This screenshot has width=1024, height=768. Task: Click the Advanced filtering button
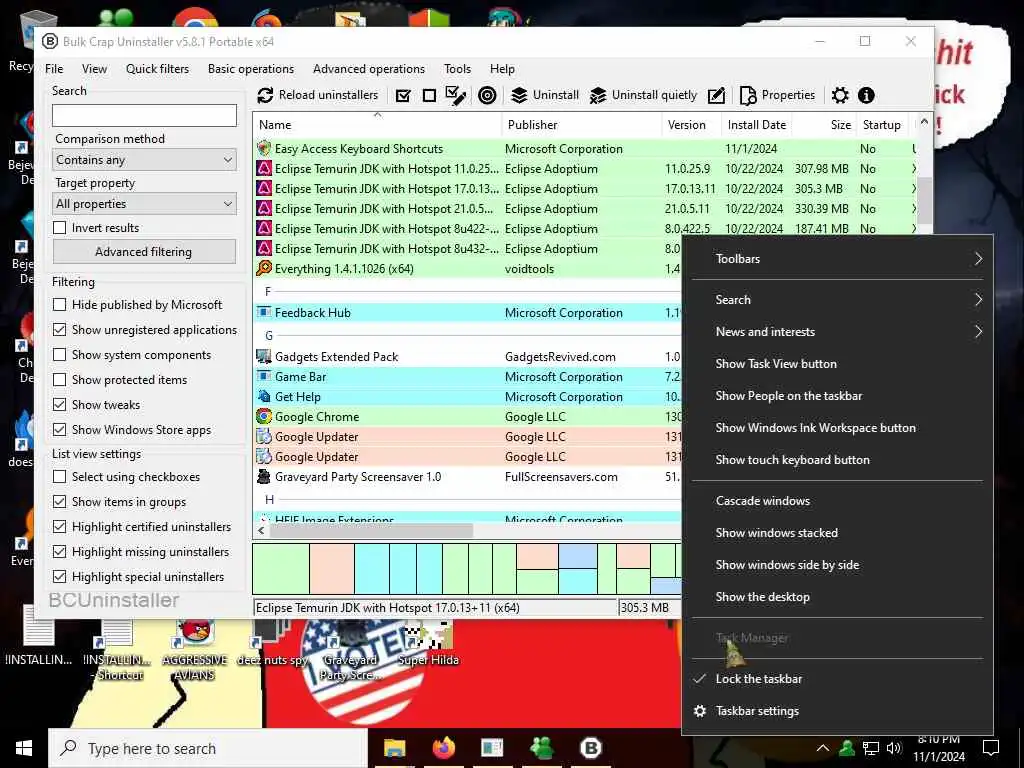click(144, 251)
